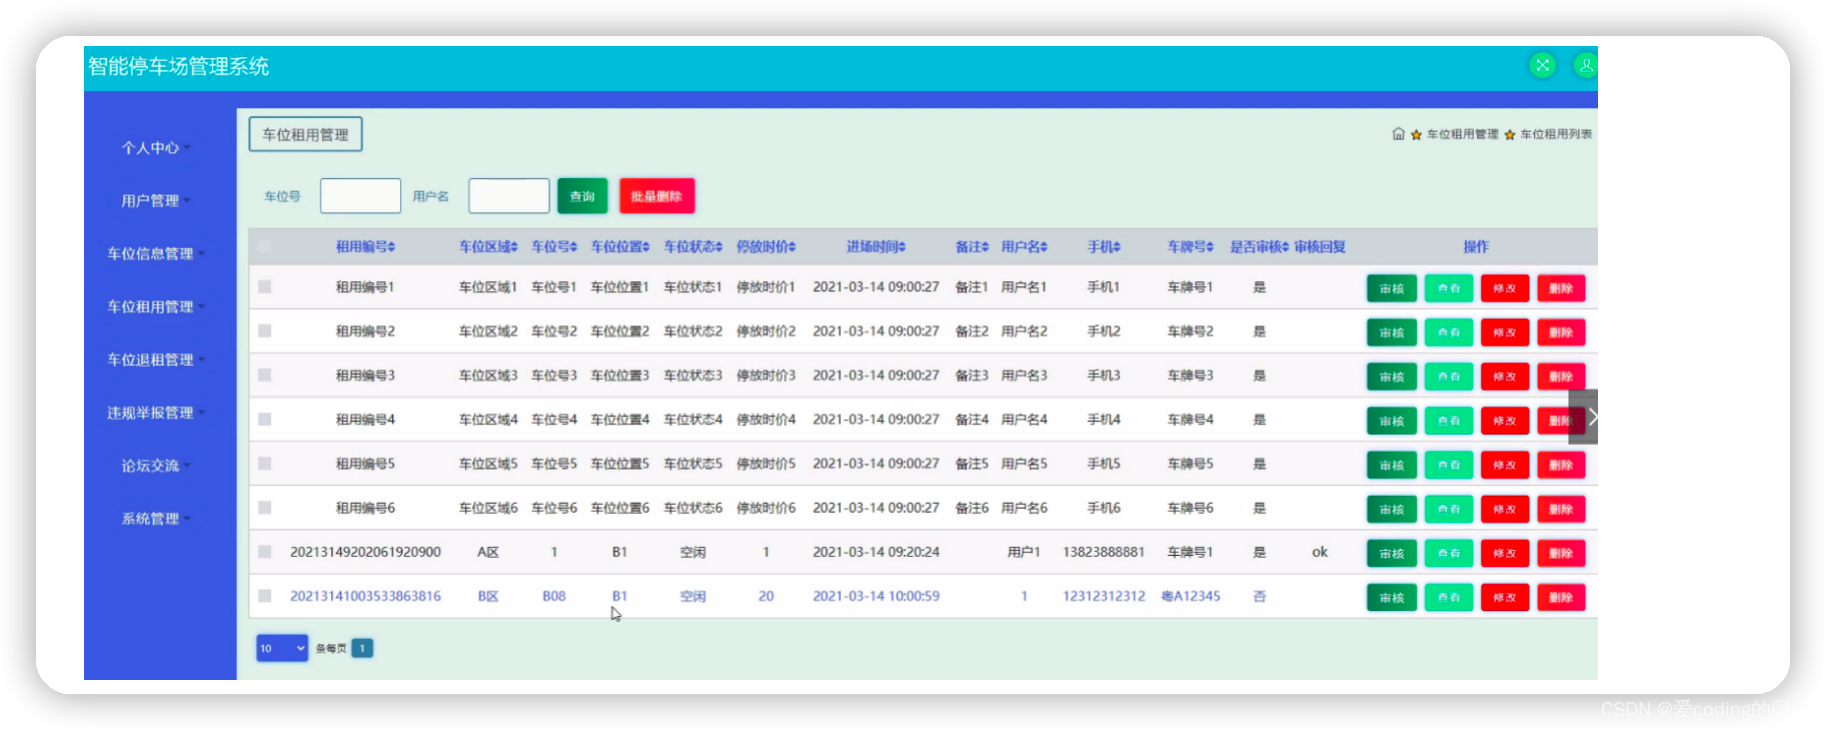
Task: Check the row 租用编号6 checkbox
Action: [265, 508]
